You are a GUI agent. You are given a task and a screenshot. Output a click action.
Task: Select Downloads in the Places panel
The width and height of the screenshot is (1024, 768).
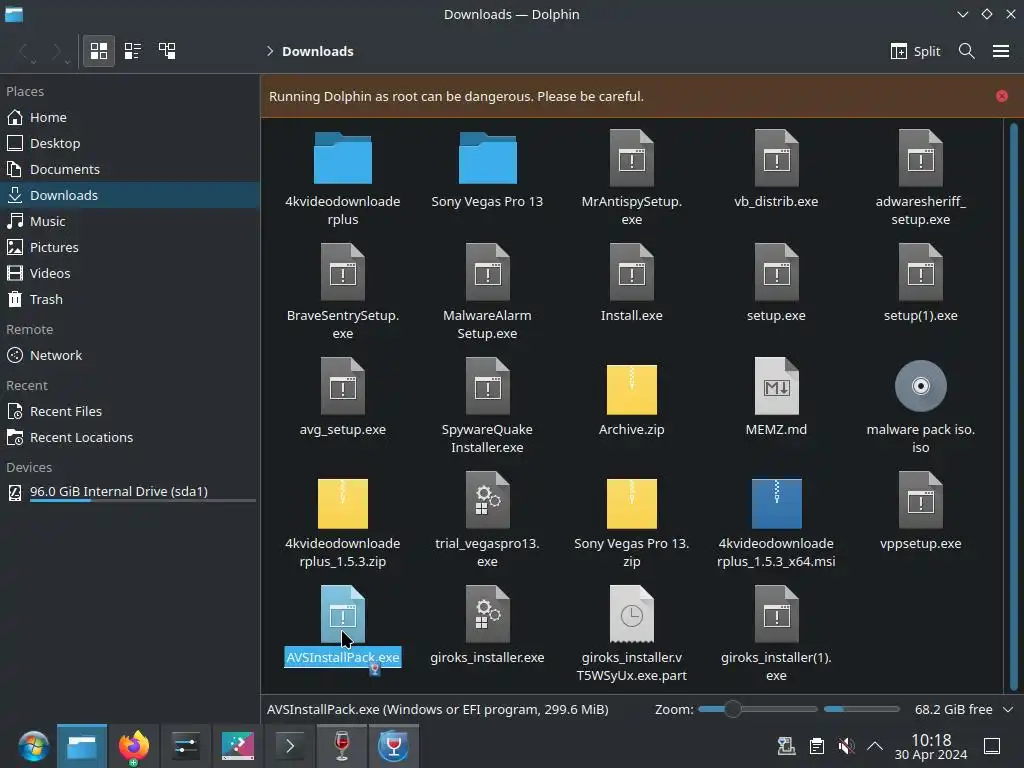(129, 195)
